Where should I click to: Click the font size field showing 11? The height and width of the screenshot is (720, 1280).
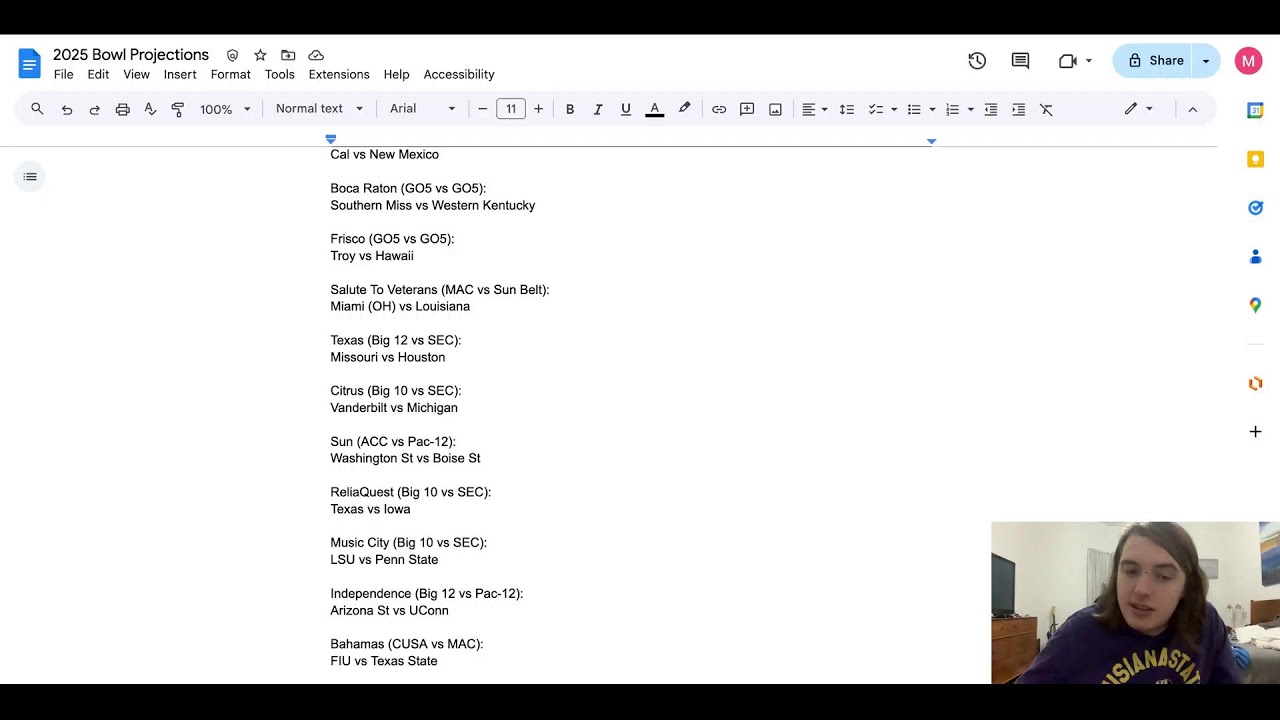click(511, 109)
